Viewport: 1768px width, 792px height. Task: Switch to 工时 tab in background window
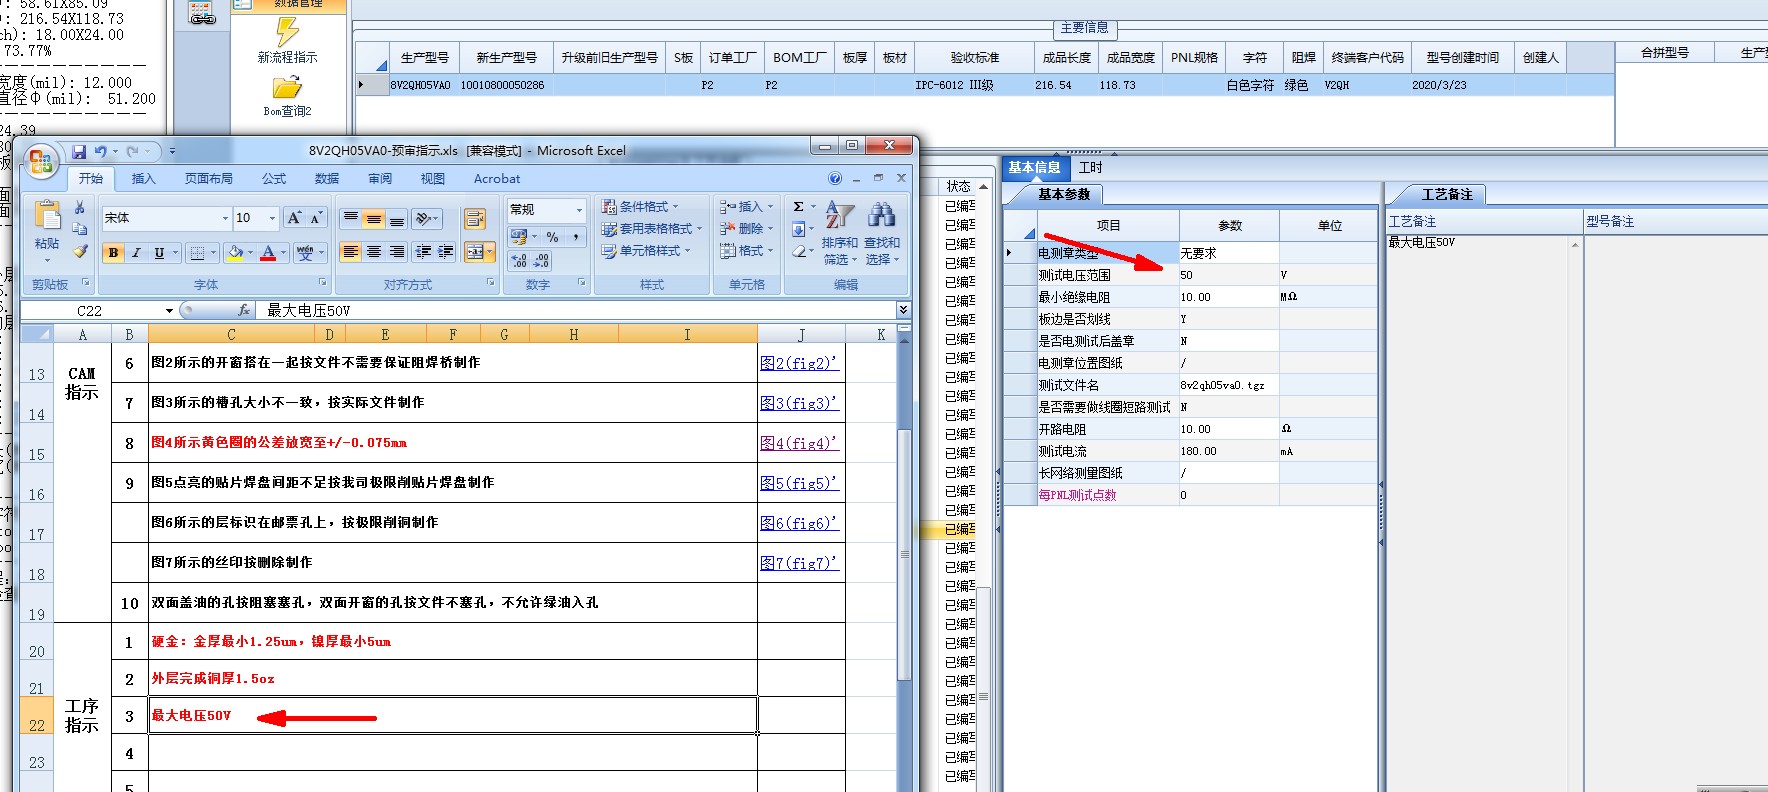[1091, 168]
